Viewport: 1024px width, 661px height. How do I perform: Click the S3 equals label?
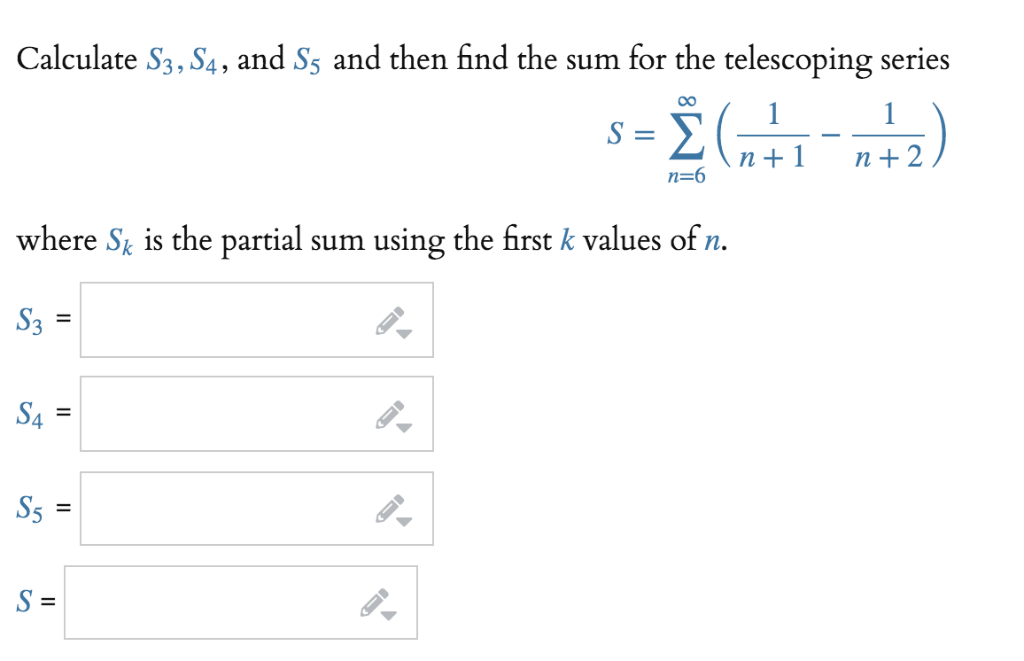coord(61,318)
